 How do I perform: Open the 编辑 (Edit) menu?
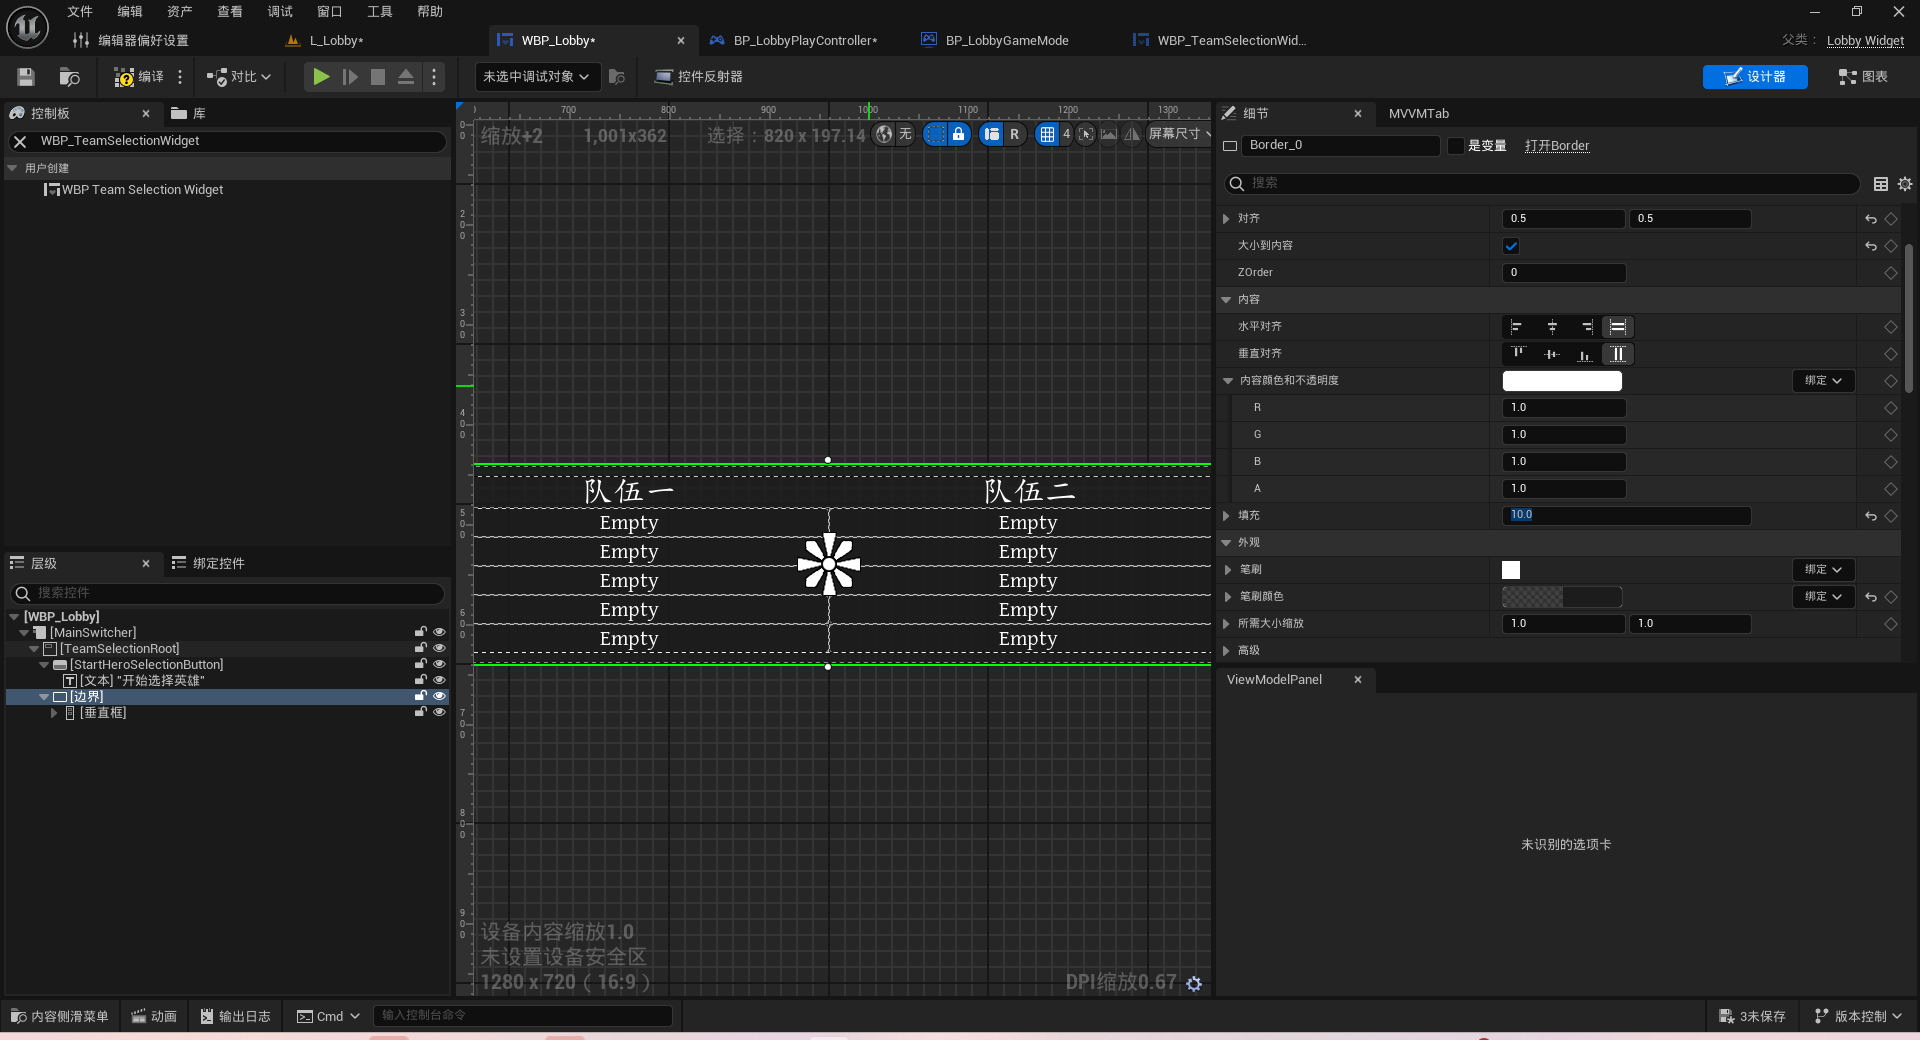(x=130, y=12)
